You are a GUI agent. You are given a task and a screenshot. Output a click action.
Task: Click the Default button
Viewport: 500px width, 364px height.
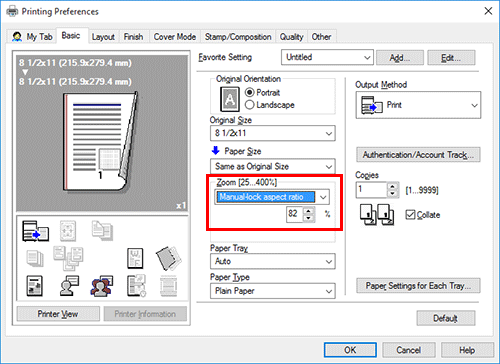click(x=446, y=318)
